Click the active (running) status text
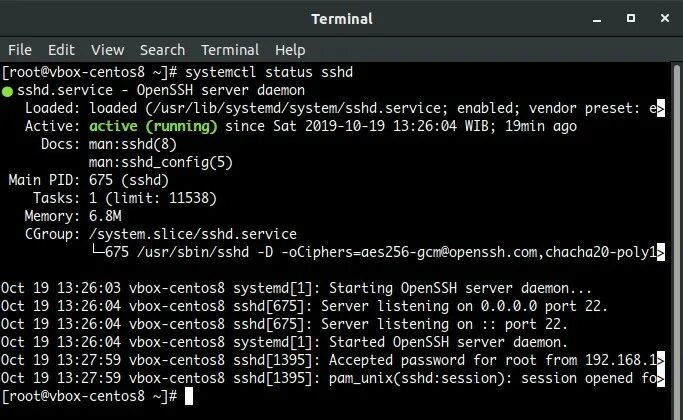Image resolution: width=683 pixels, height=420 pixels. [x=153, y=126]
